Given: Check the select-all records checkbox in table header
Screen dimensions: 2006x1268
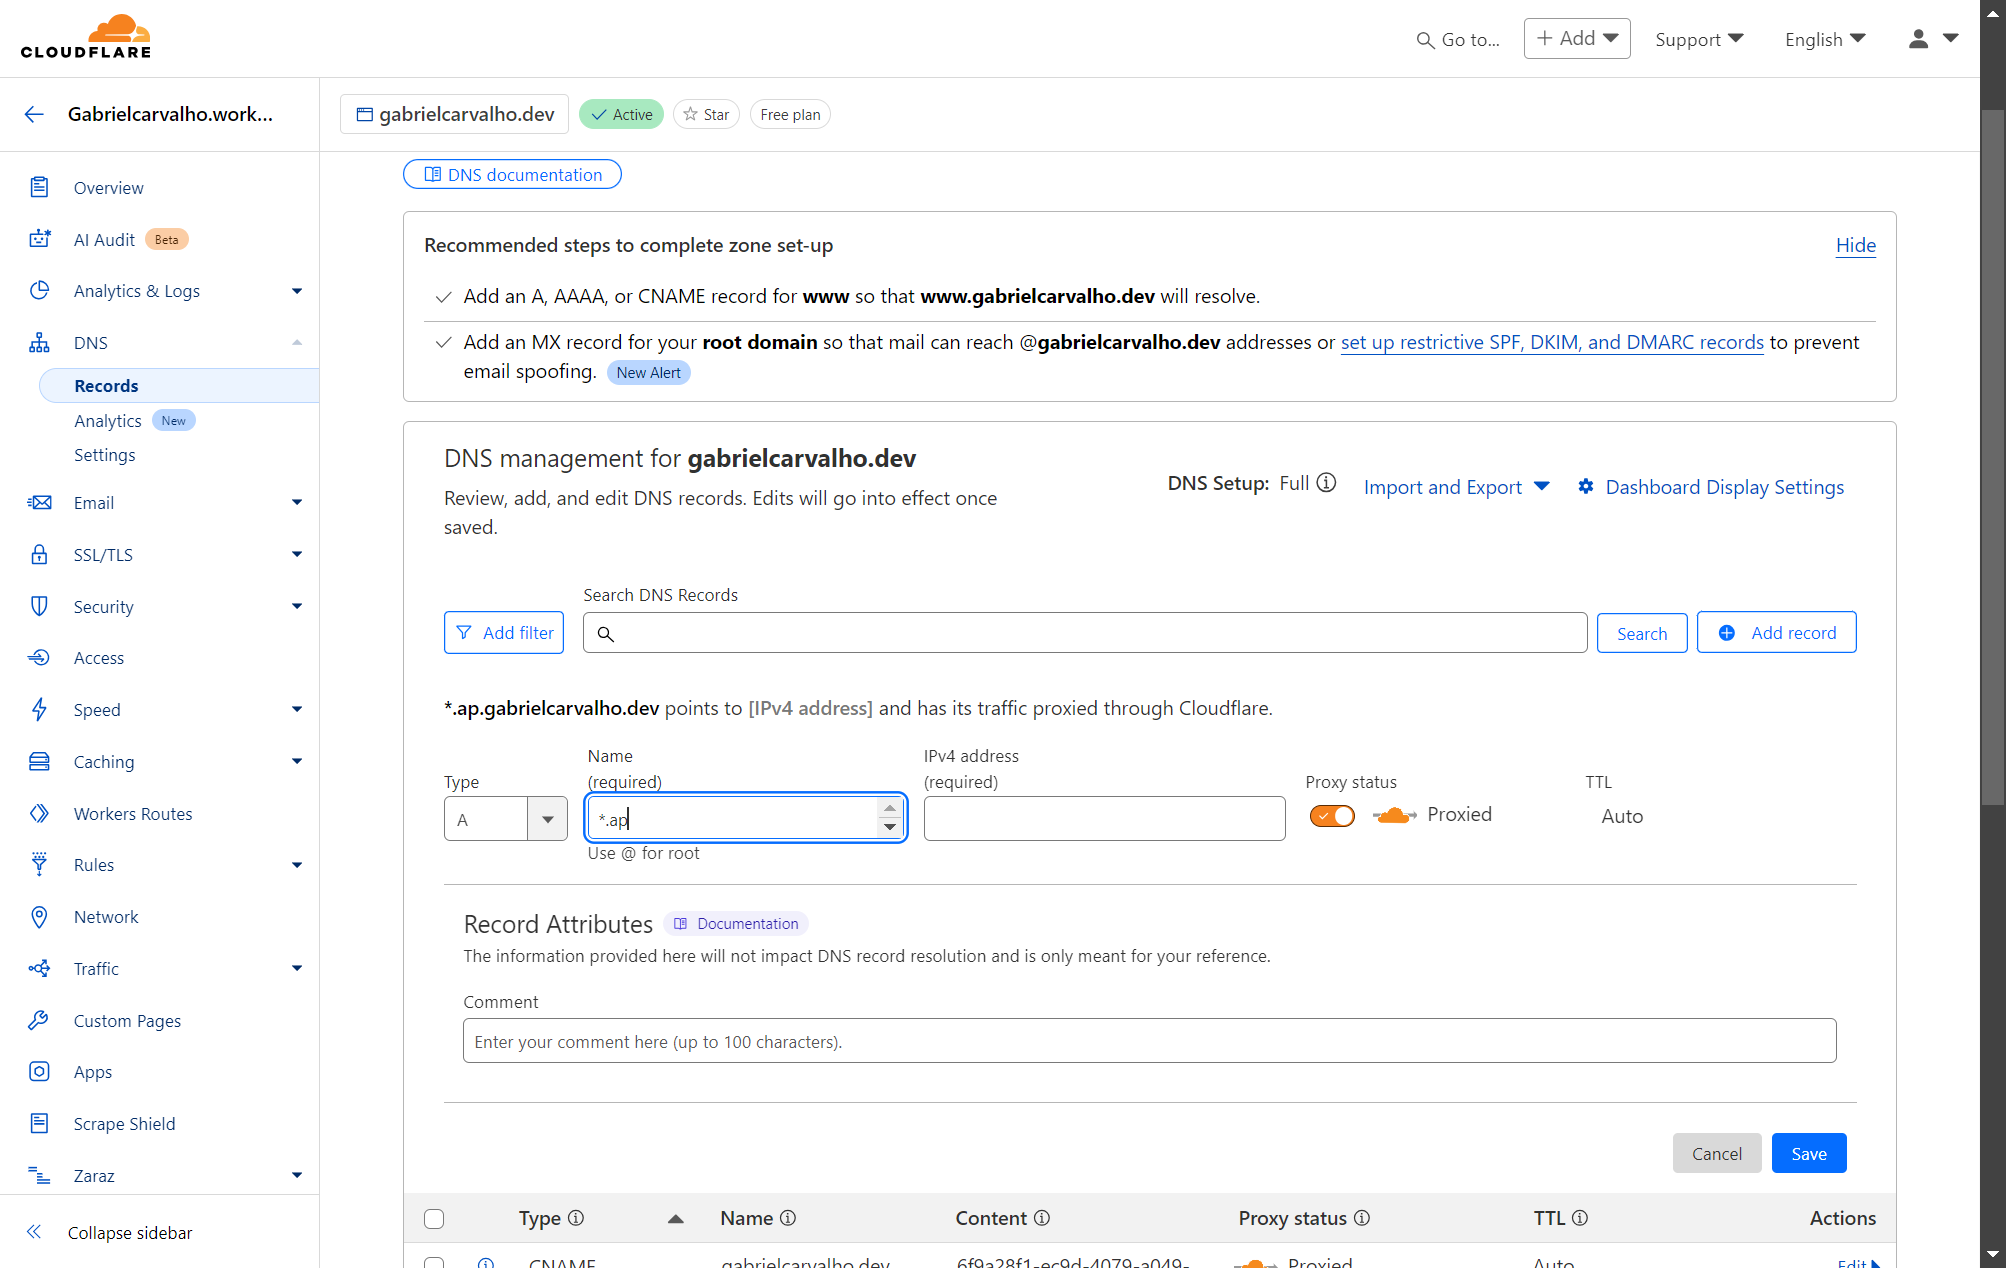Looking at the screenshot, I should point(434,1219).
